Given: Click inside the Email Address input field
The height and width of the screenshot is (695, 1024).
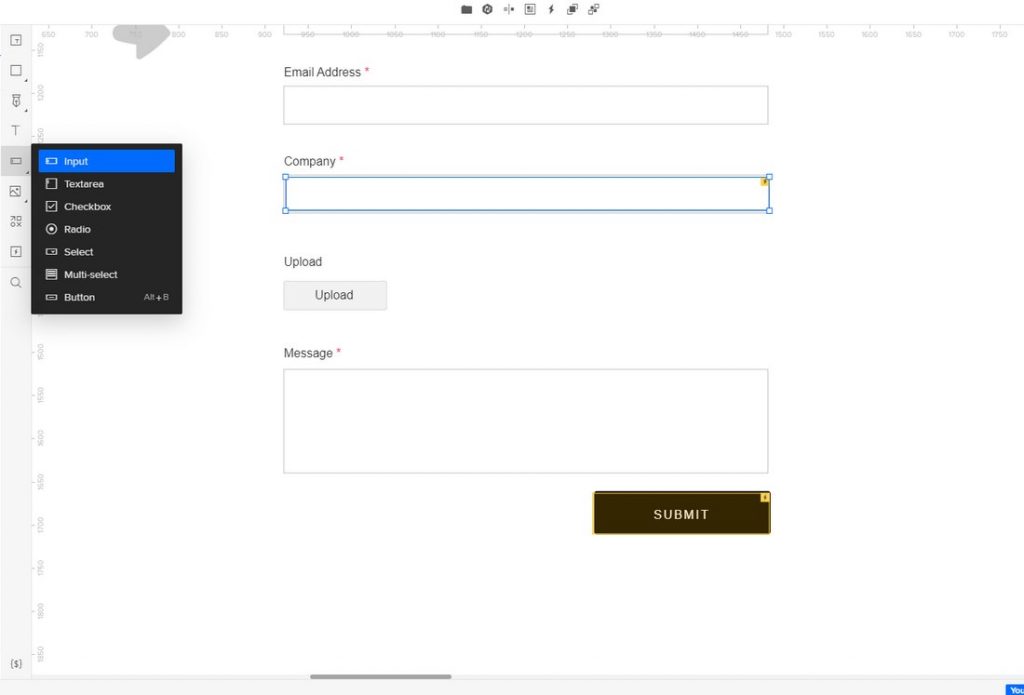Looking at the screenshot, I should [526, 104].
